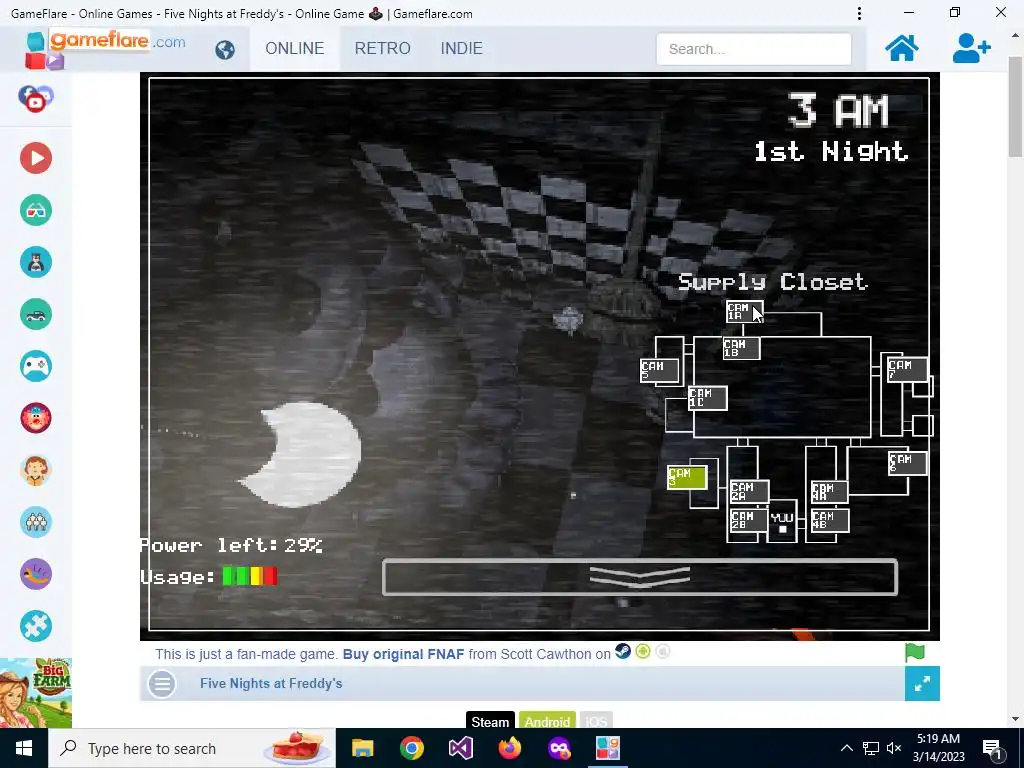1024x768 pixels.
Task: Open the social media icons cluster
Action: point(36,99)
